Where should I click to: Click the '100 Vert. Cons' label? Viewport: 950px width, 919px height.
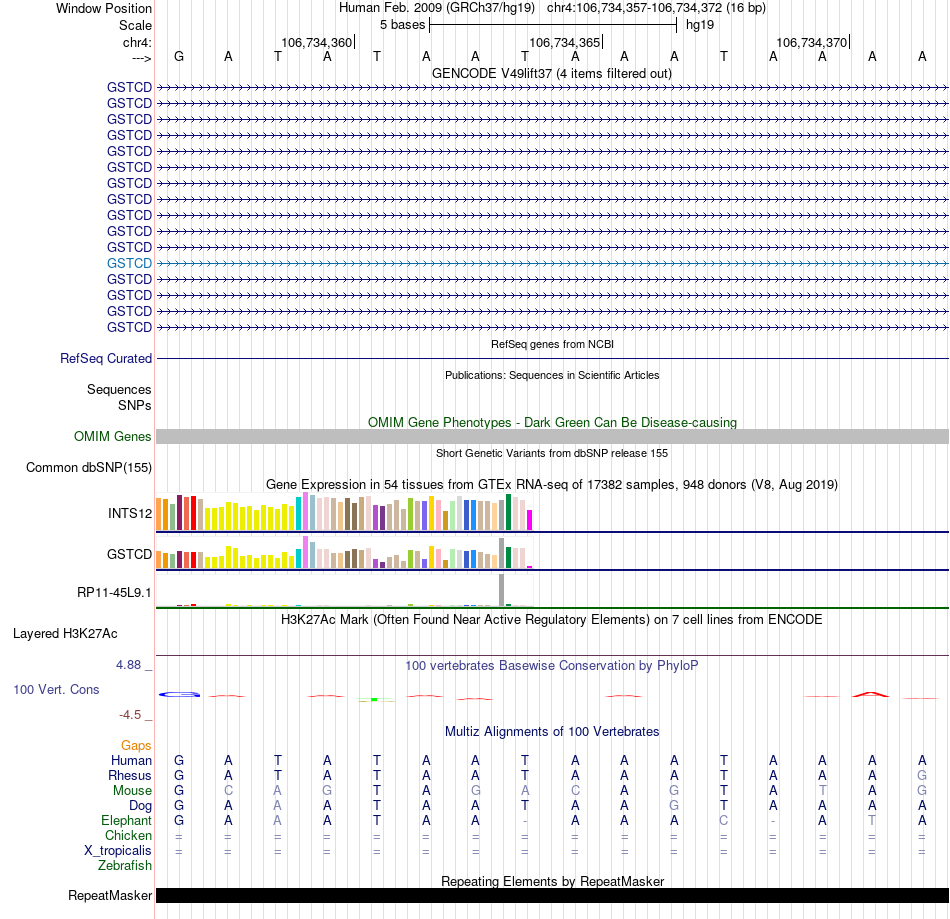[56, 689]
